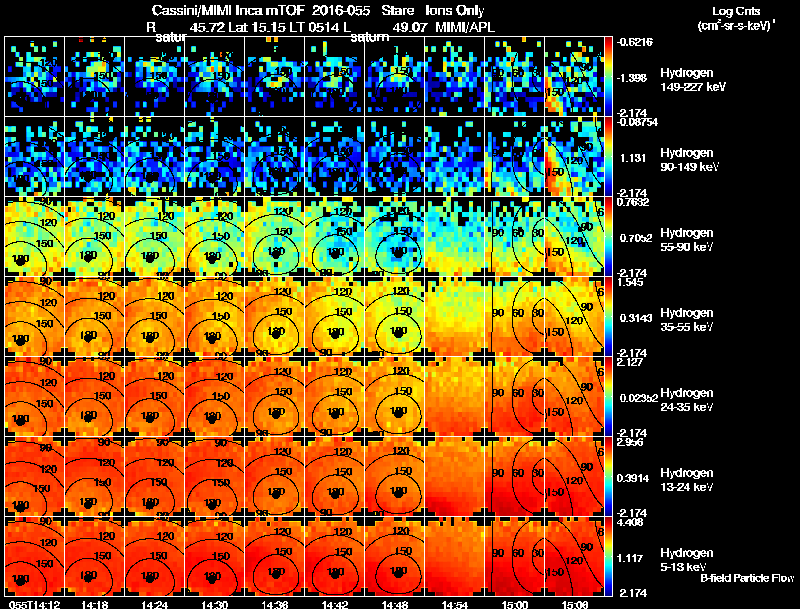Open the 5-13 keV panel at 14:42
Image resolution: width=800 pixels, height=609 pixels.
[335, 556]
